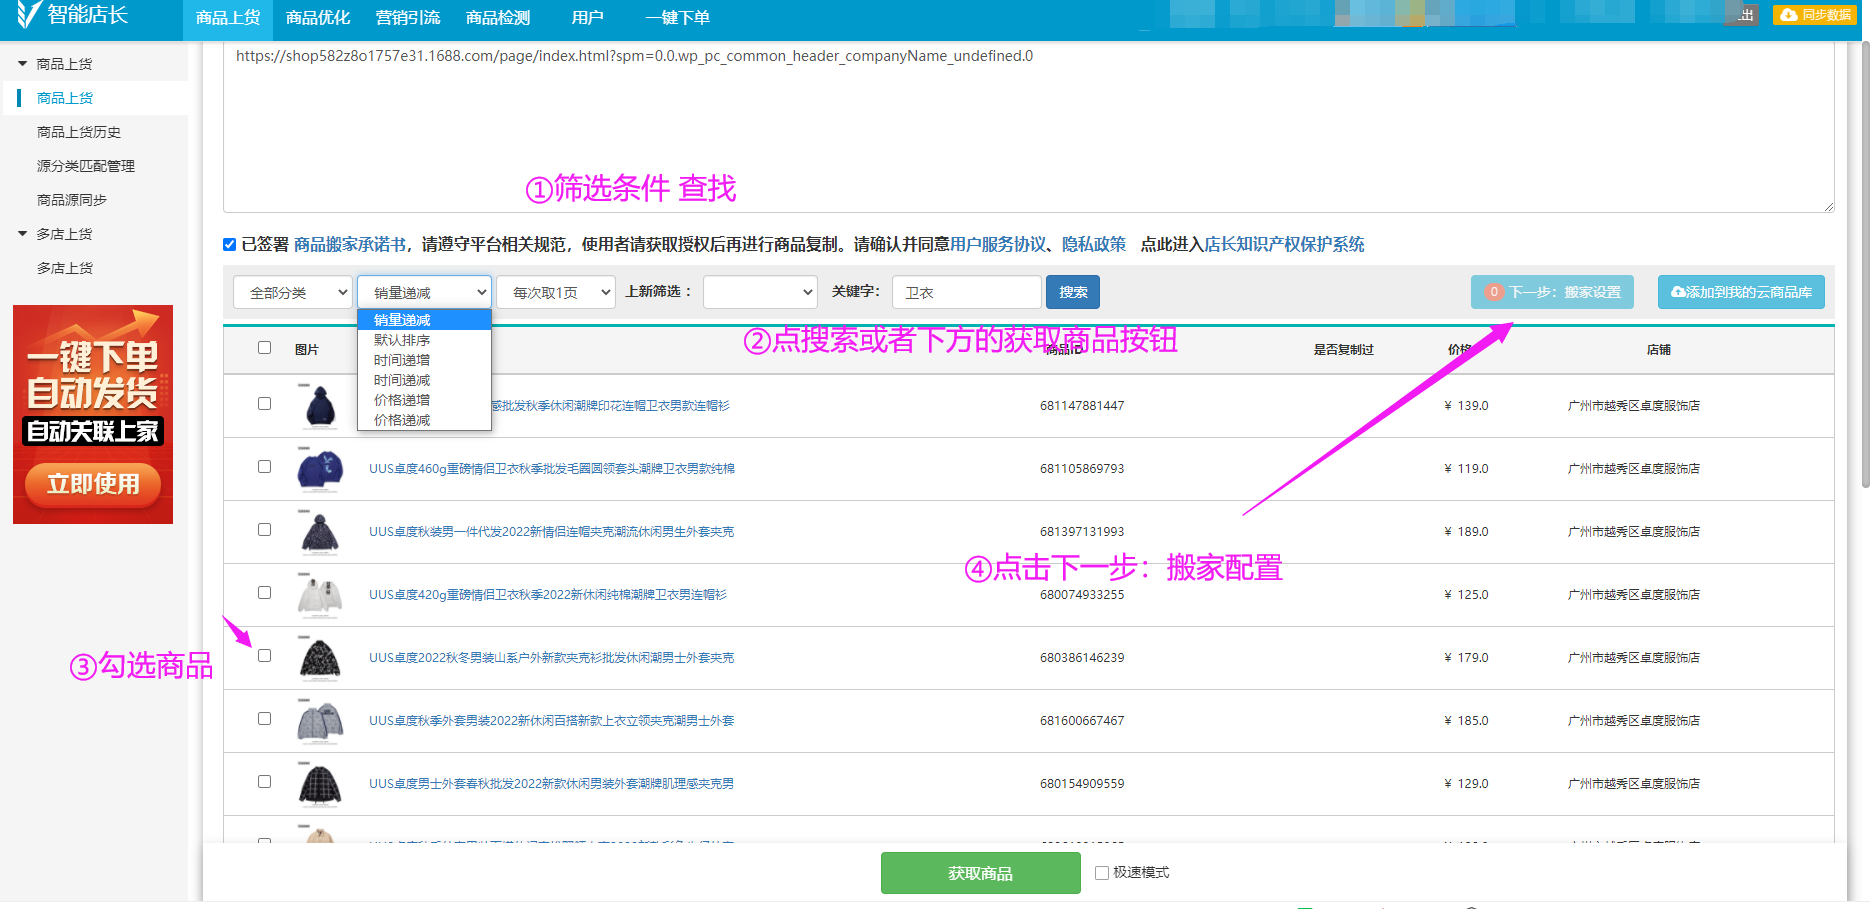Click the blue 搜索 button
Viewport: 1870px width, 909px height.
[x=1072, y=292]
